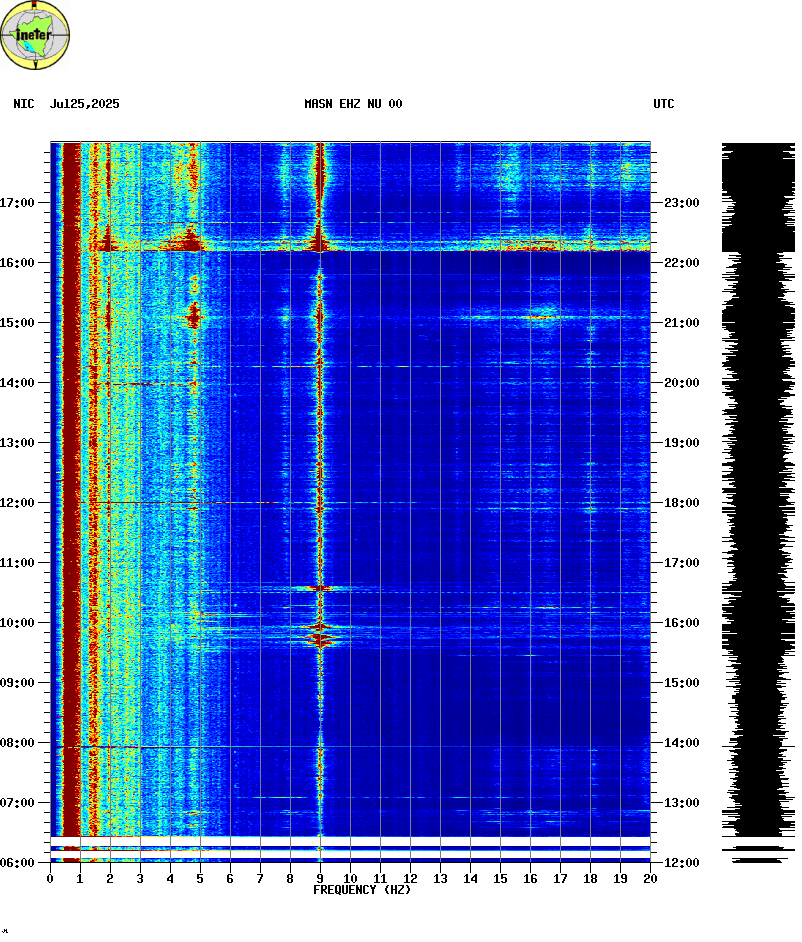
Task: Click frequency axis tick label '13'
Action: [440, 879]
